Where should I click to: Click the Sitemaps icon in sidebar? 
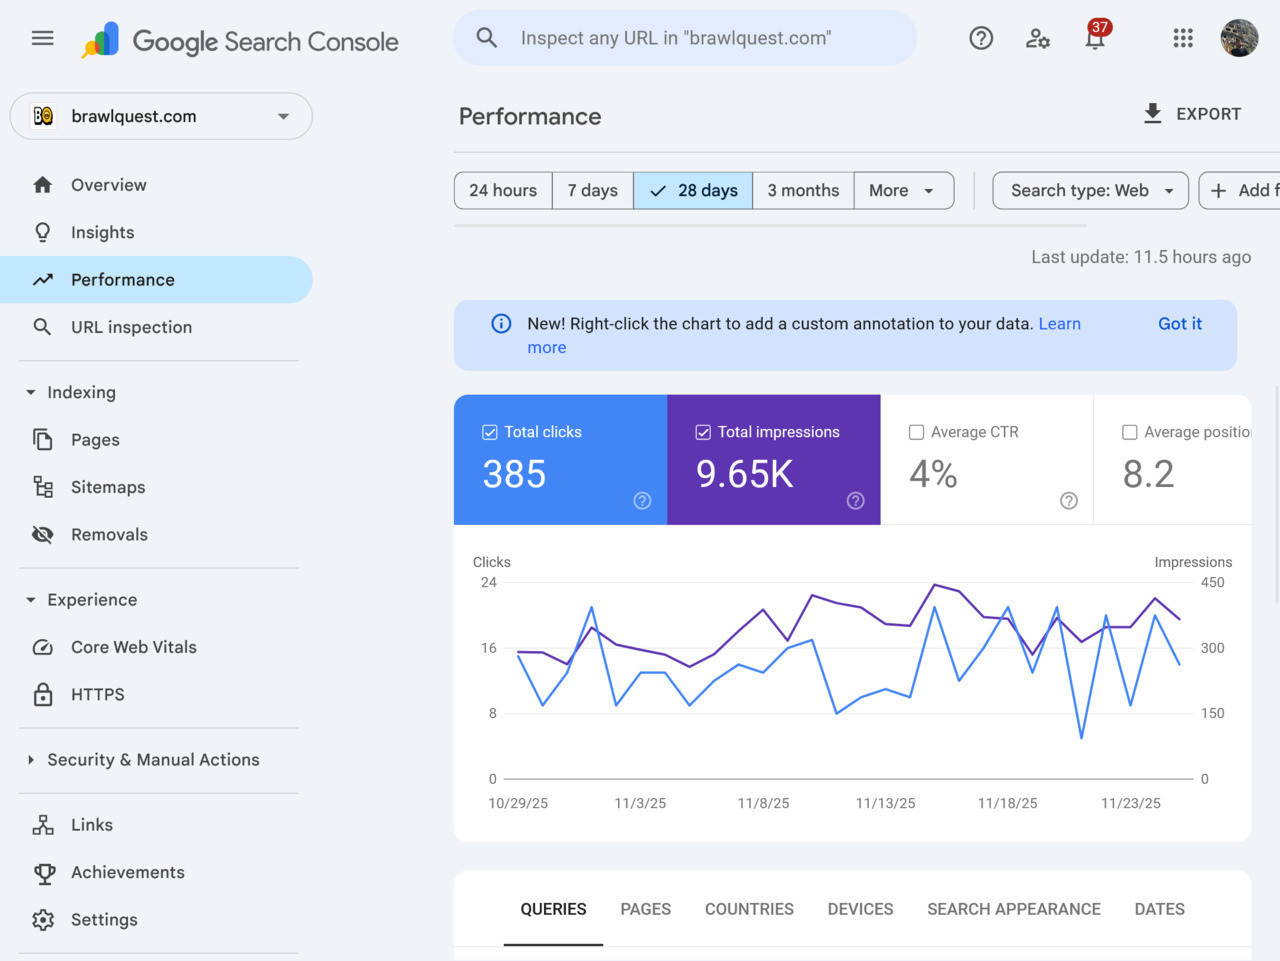pyautogui.click(x=43, y=487)
